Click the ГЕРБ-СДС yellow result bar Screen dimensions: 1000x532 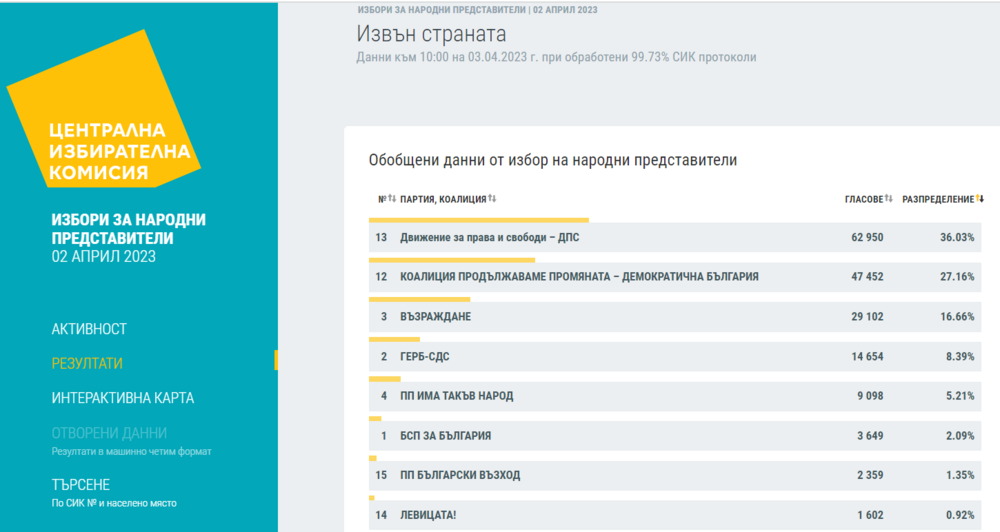point(395,339)
